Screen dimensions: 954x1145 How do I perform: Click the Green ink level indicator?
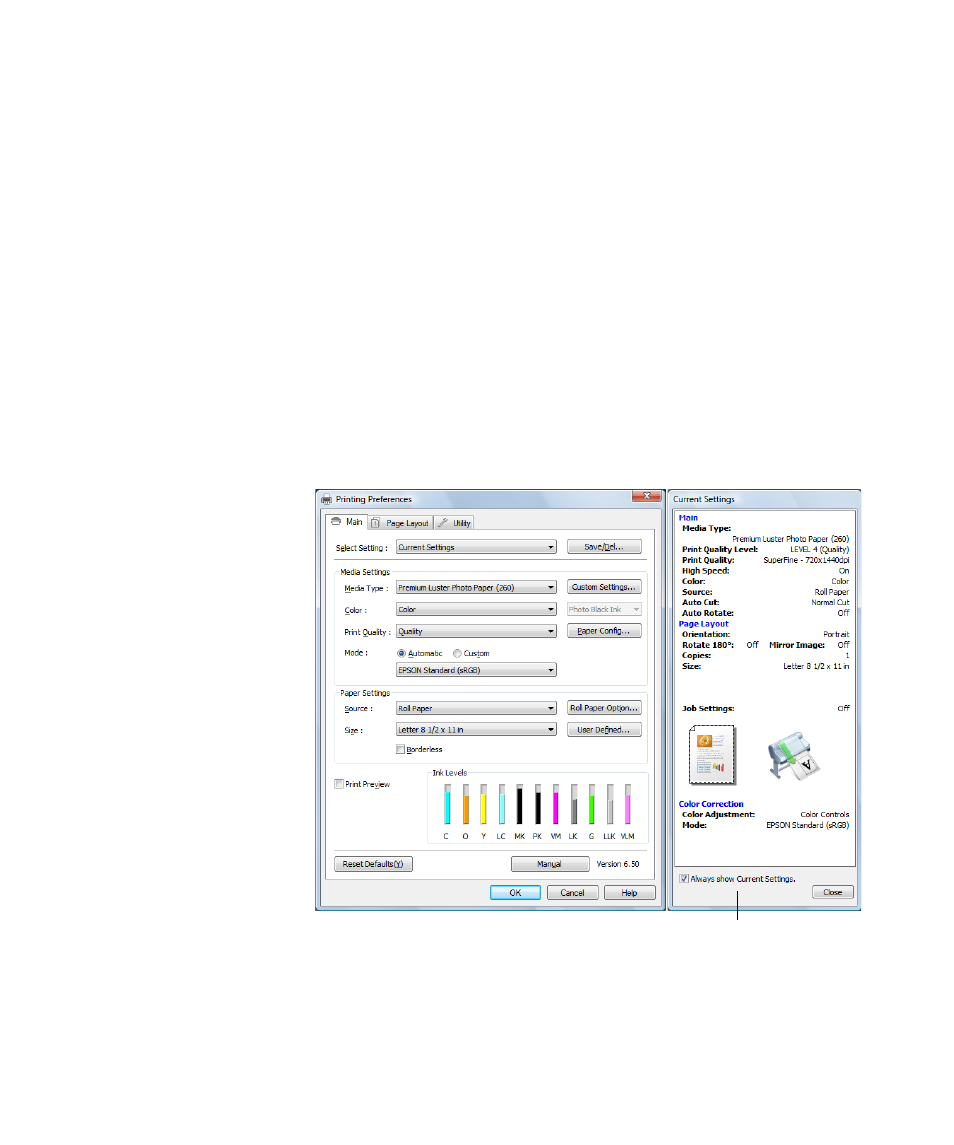[592, 804]
